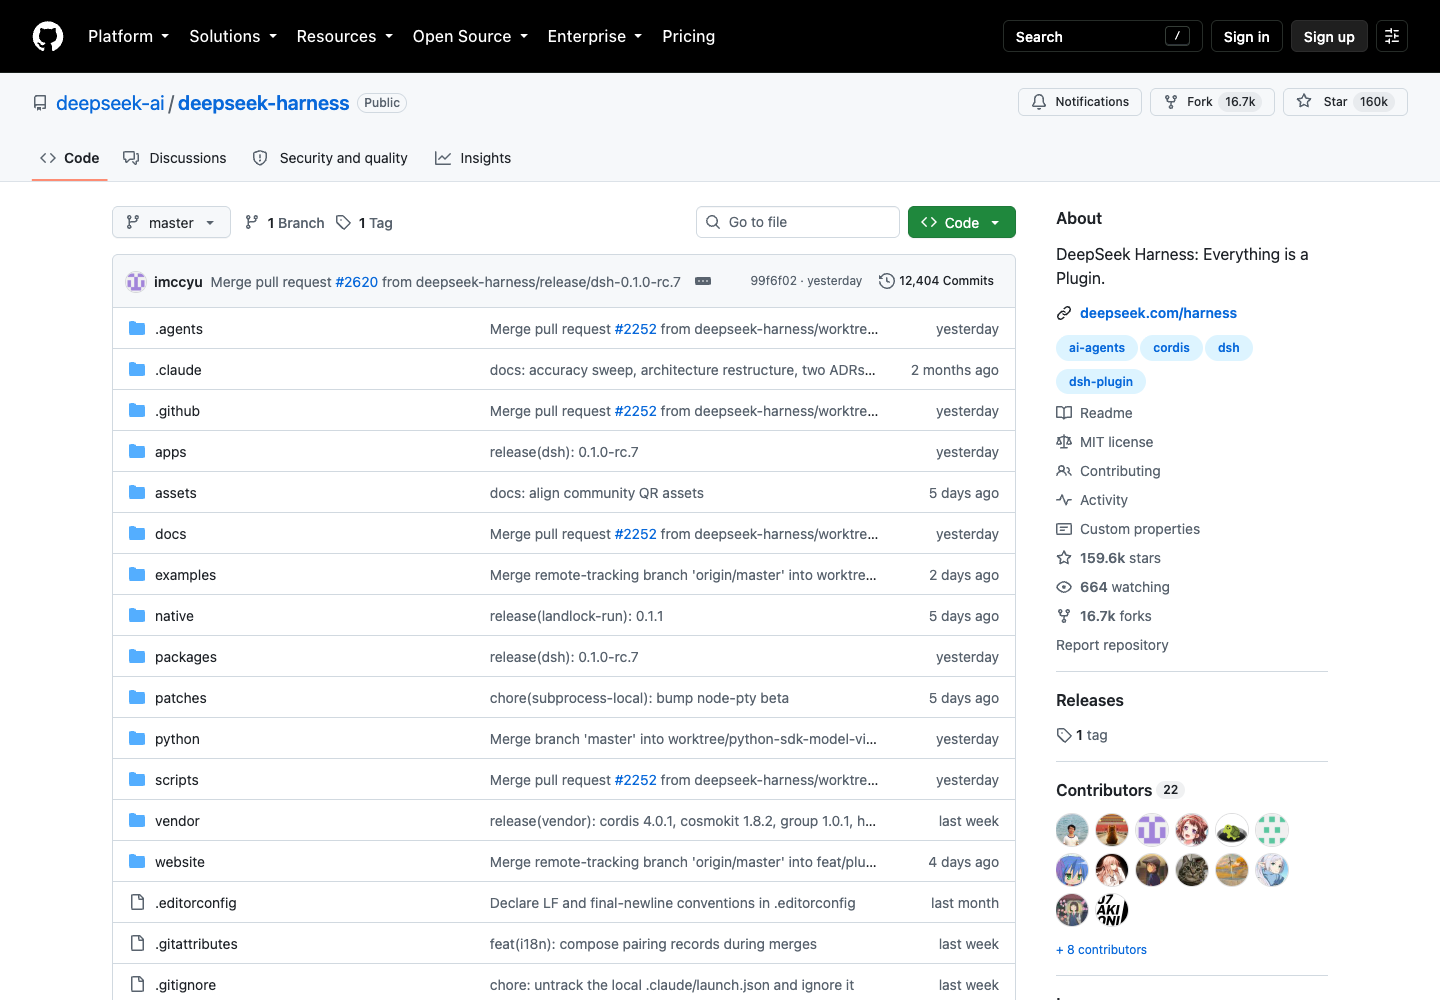Expand the Open Source menu
The width and height of the screenshot is (1440, 1000).
pos(470,36)
